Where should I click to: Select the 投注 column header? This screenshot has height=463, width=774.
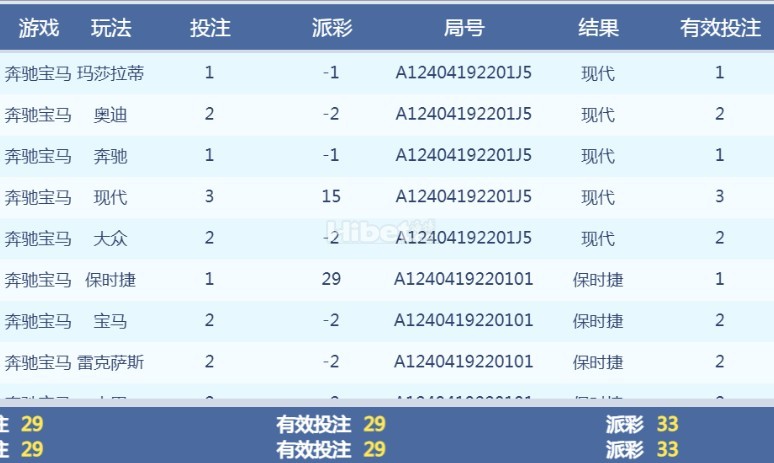pyautogui.click(x=210, y=28)
